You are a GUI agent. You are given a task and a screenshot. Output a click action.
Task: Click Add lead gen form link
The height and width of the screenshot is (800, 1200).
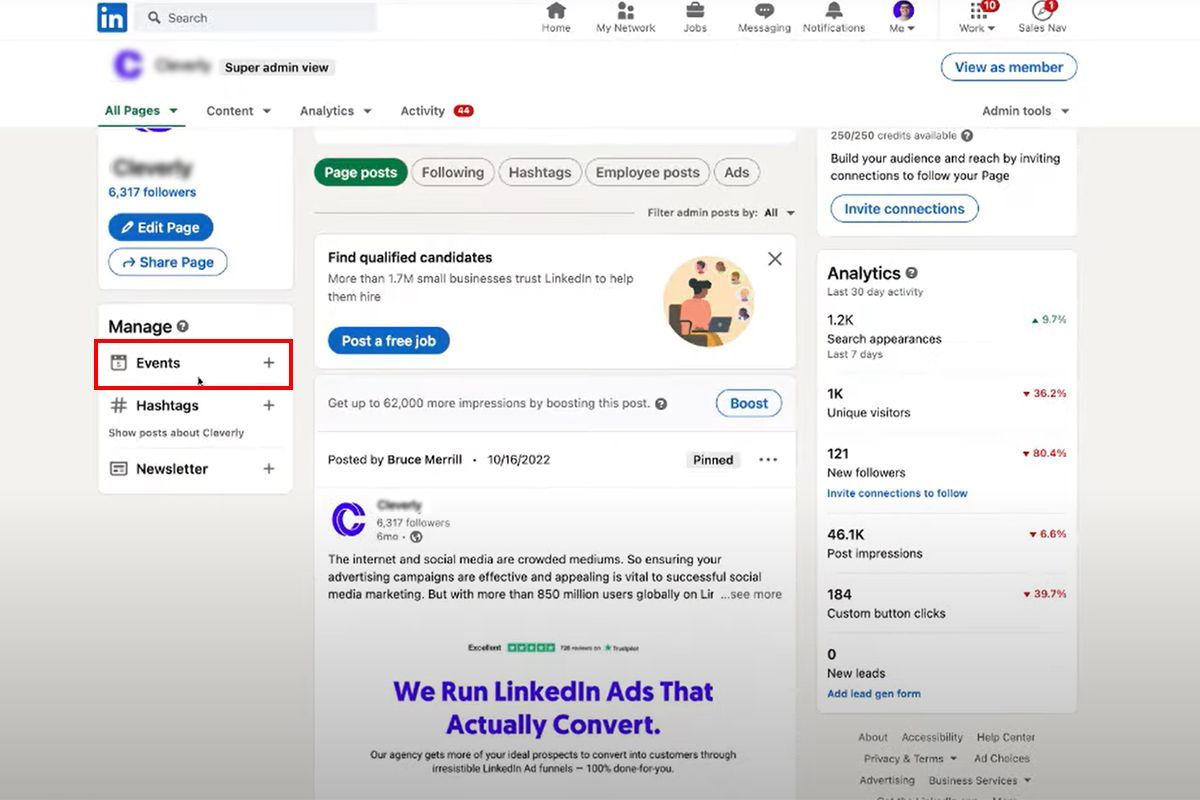874,693
